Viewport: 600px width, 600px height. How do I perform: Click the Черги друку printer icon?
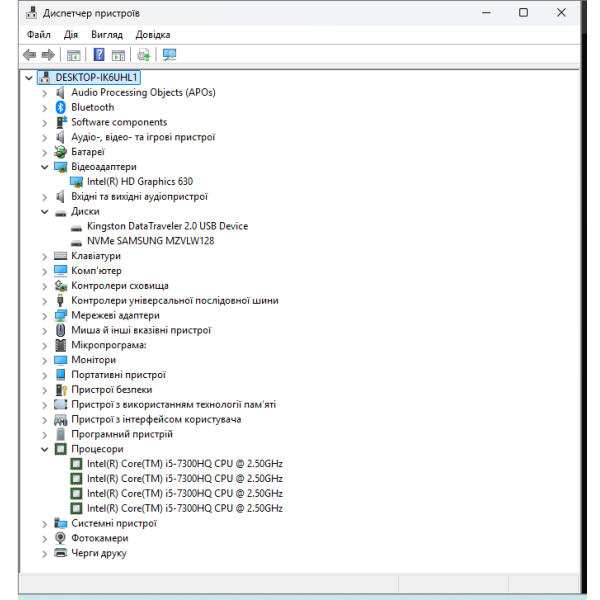[60, 553]
